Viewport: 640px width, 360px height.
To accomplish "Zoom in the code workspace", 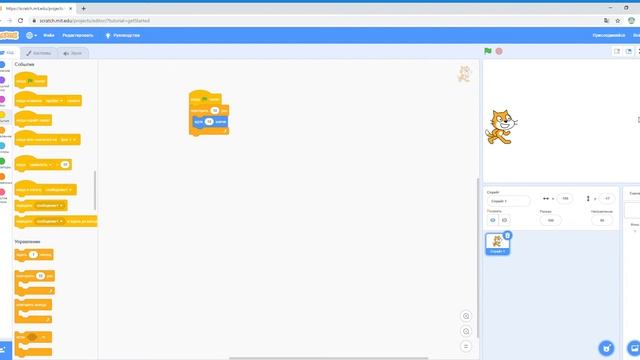I will pyautogui.click(x=466, y=316).
